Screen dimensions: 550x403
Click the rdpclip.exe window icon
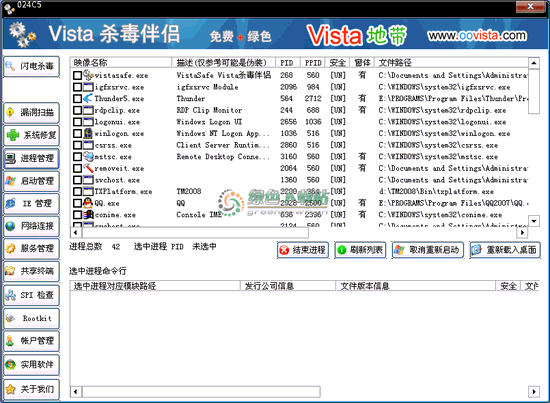pyautogui.click(x=88, y=110)
